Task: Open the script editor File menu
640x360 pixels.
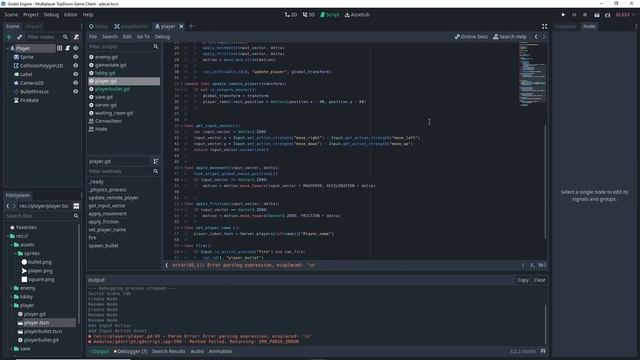Action: pos(93,37)
